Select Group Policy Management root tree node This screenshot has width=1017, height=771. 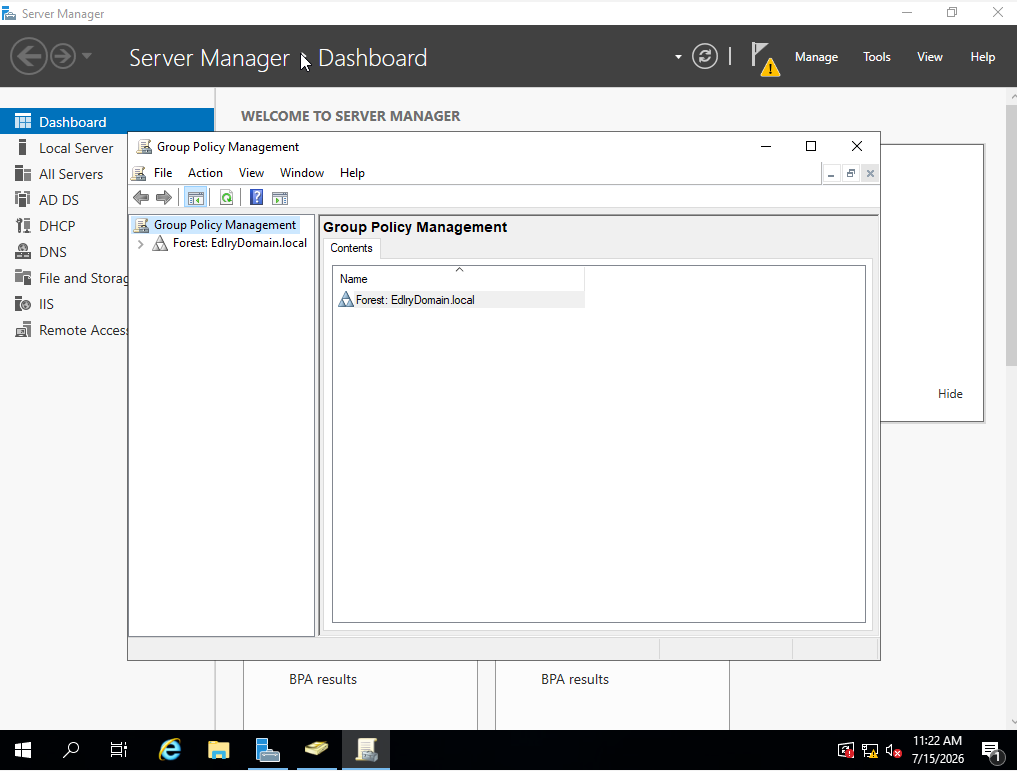coord(224,225)
